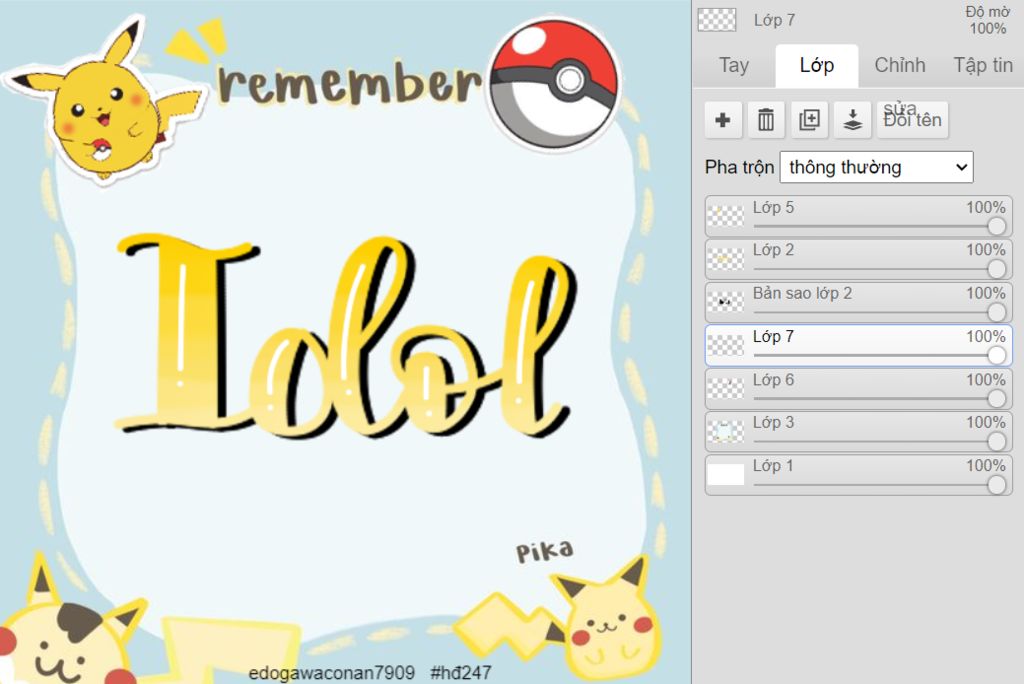This screenshot has width=1024, height=684.
Task: Select layer Lớp 5 by its name
Action: 774,208
